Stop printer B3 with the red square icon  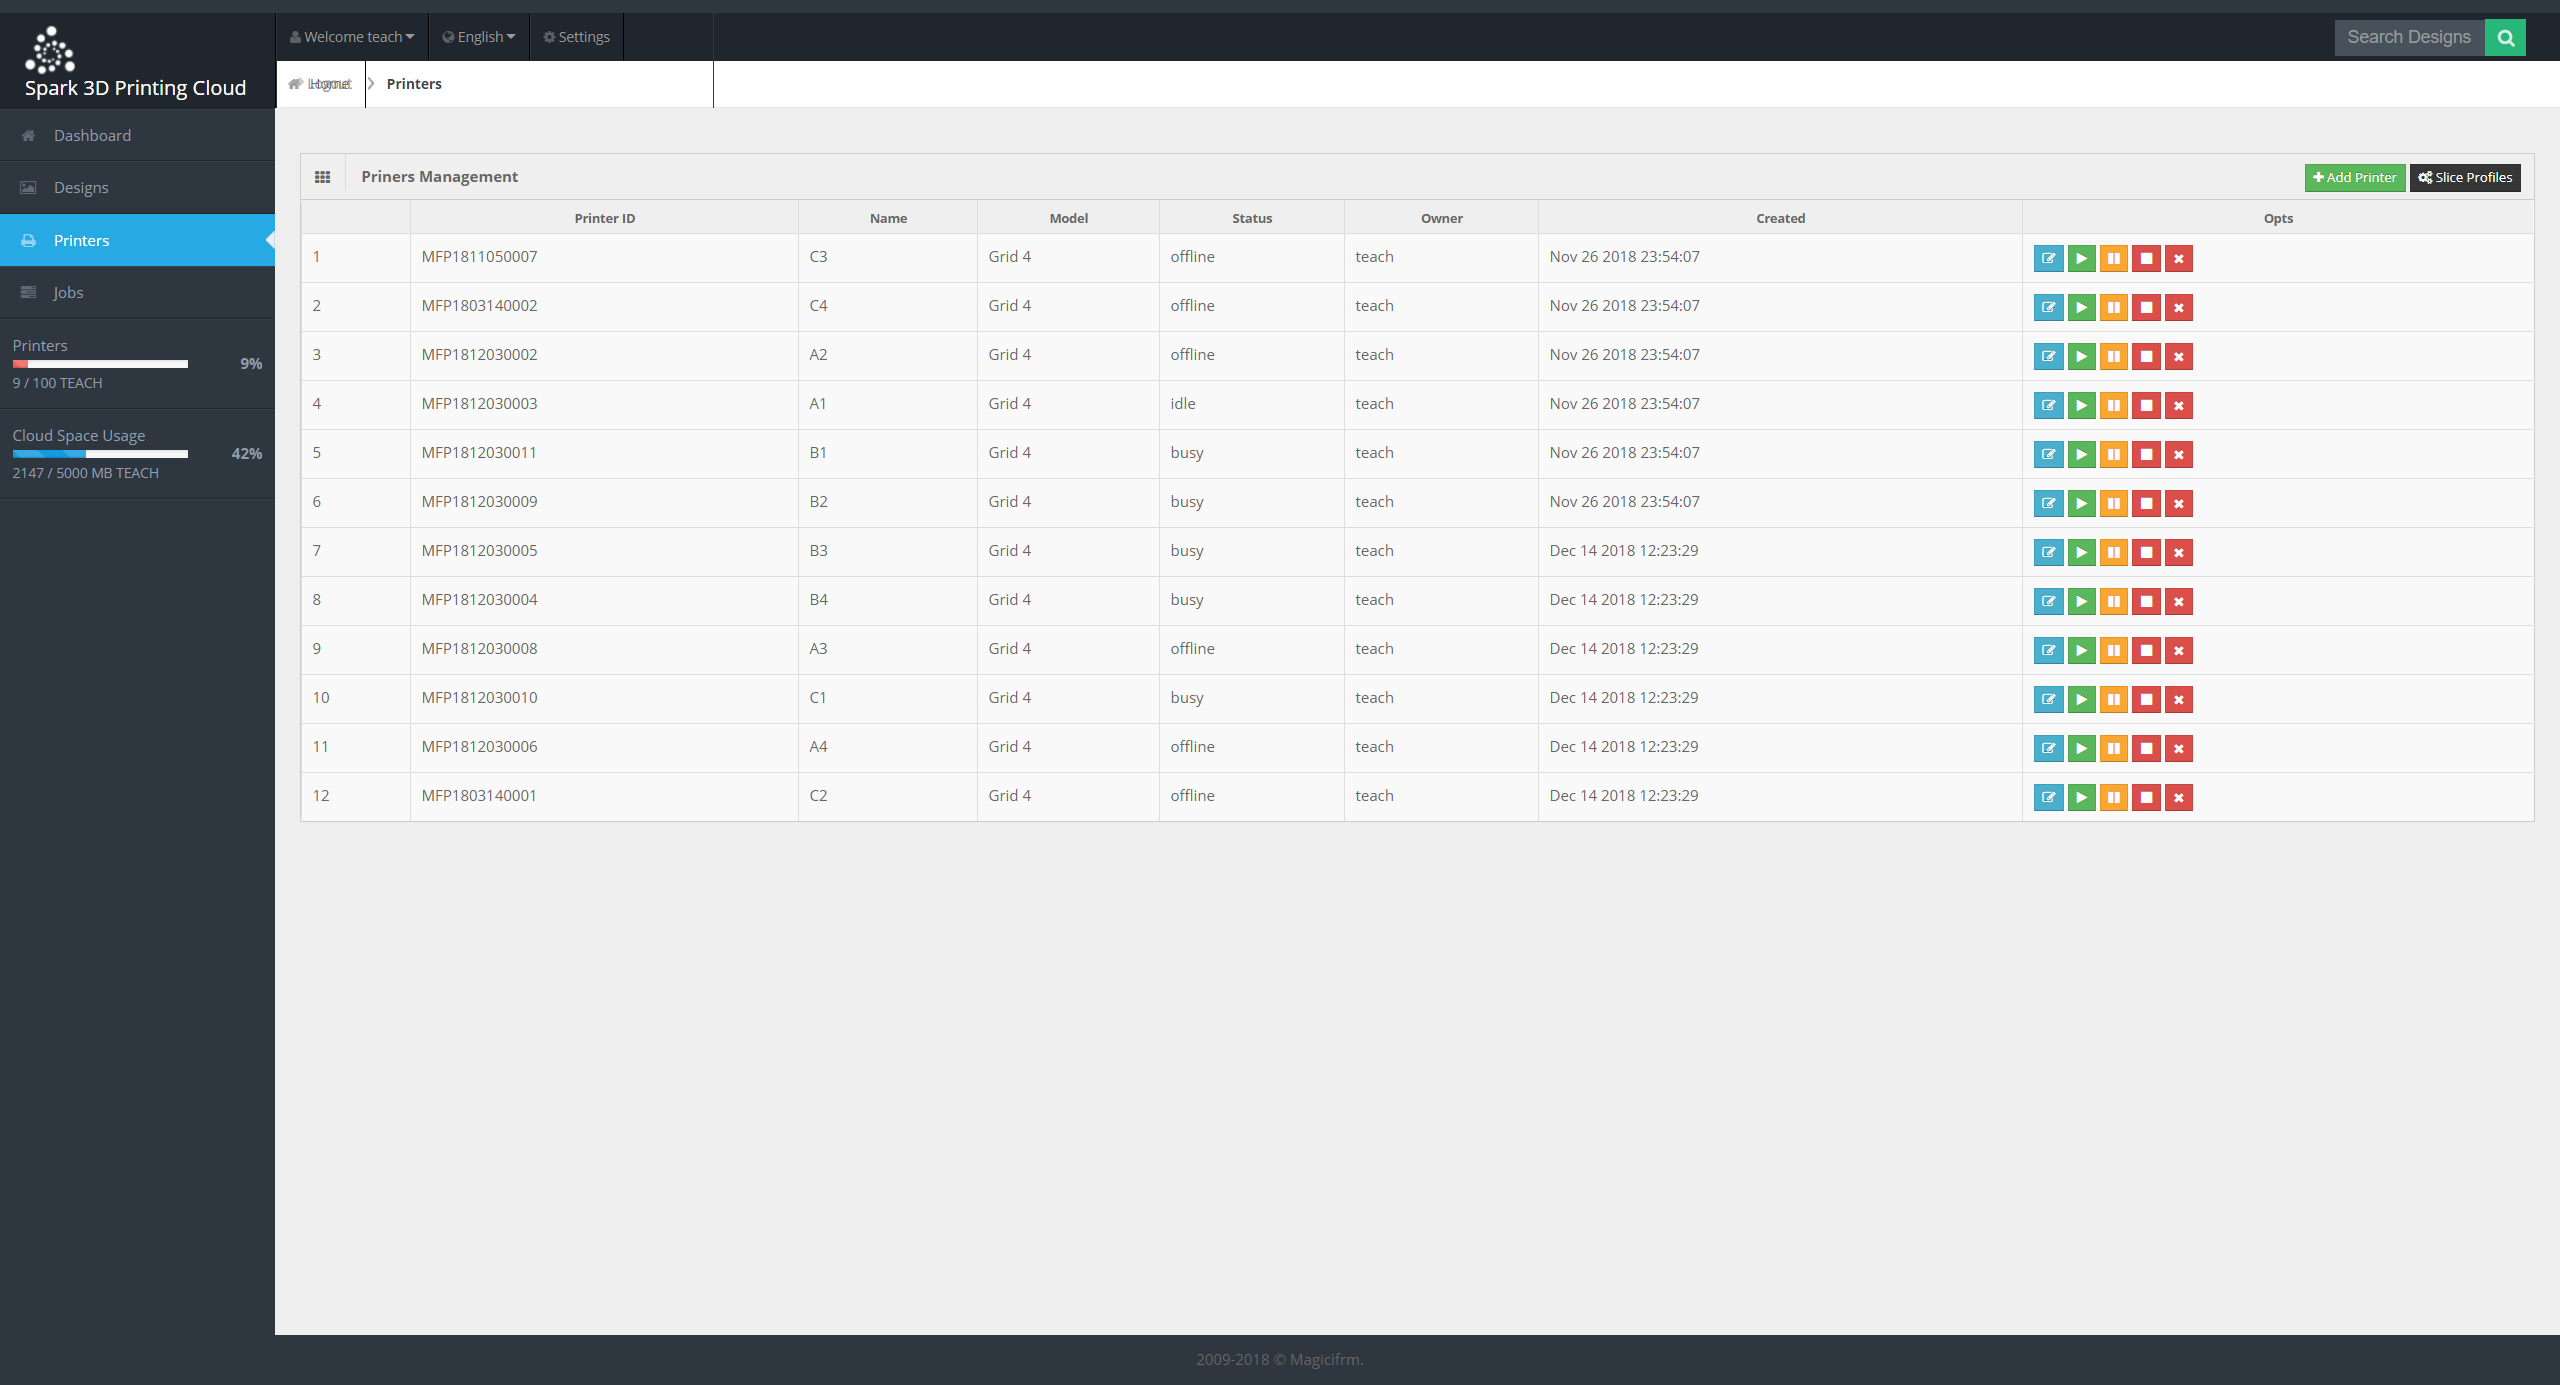[2146, 552]
